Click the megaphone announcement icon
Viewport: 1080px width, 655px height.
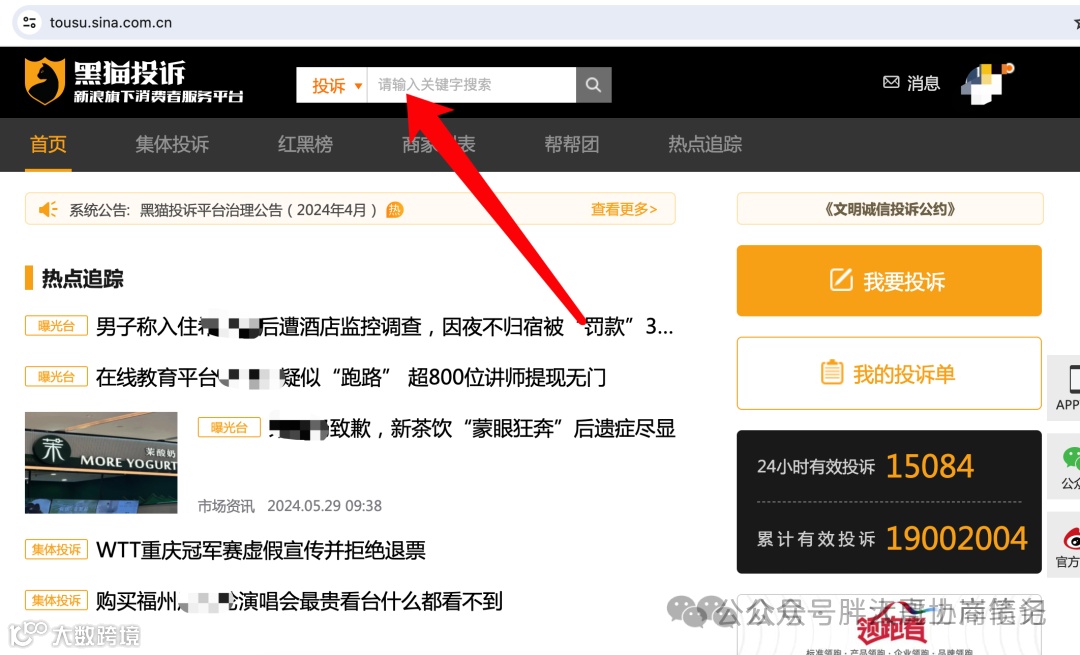pyautogui.click(x=48, y=209)
